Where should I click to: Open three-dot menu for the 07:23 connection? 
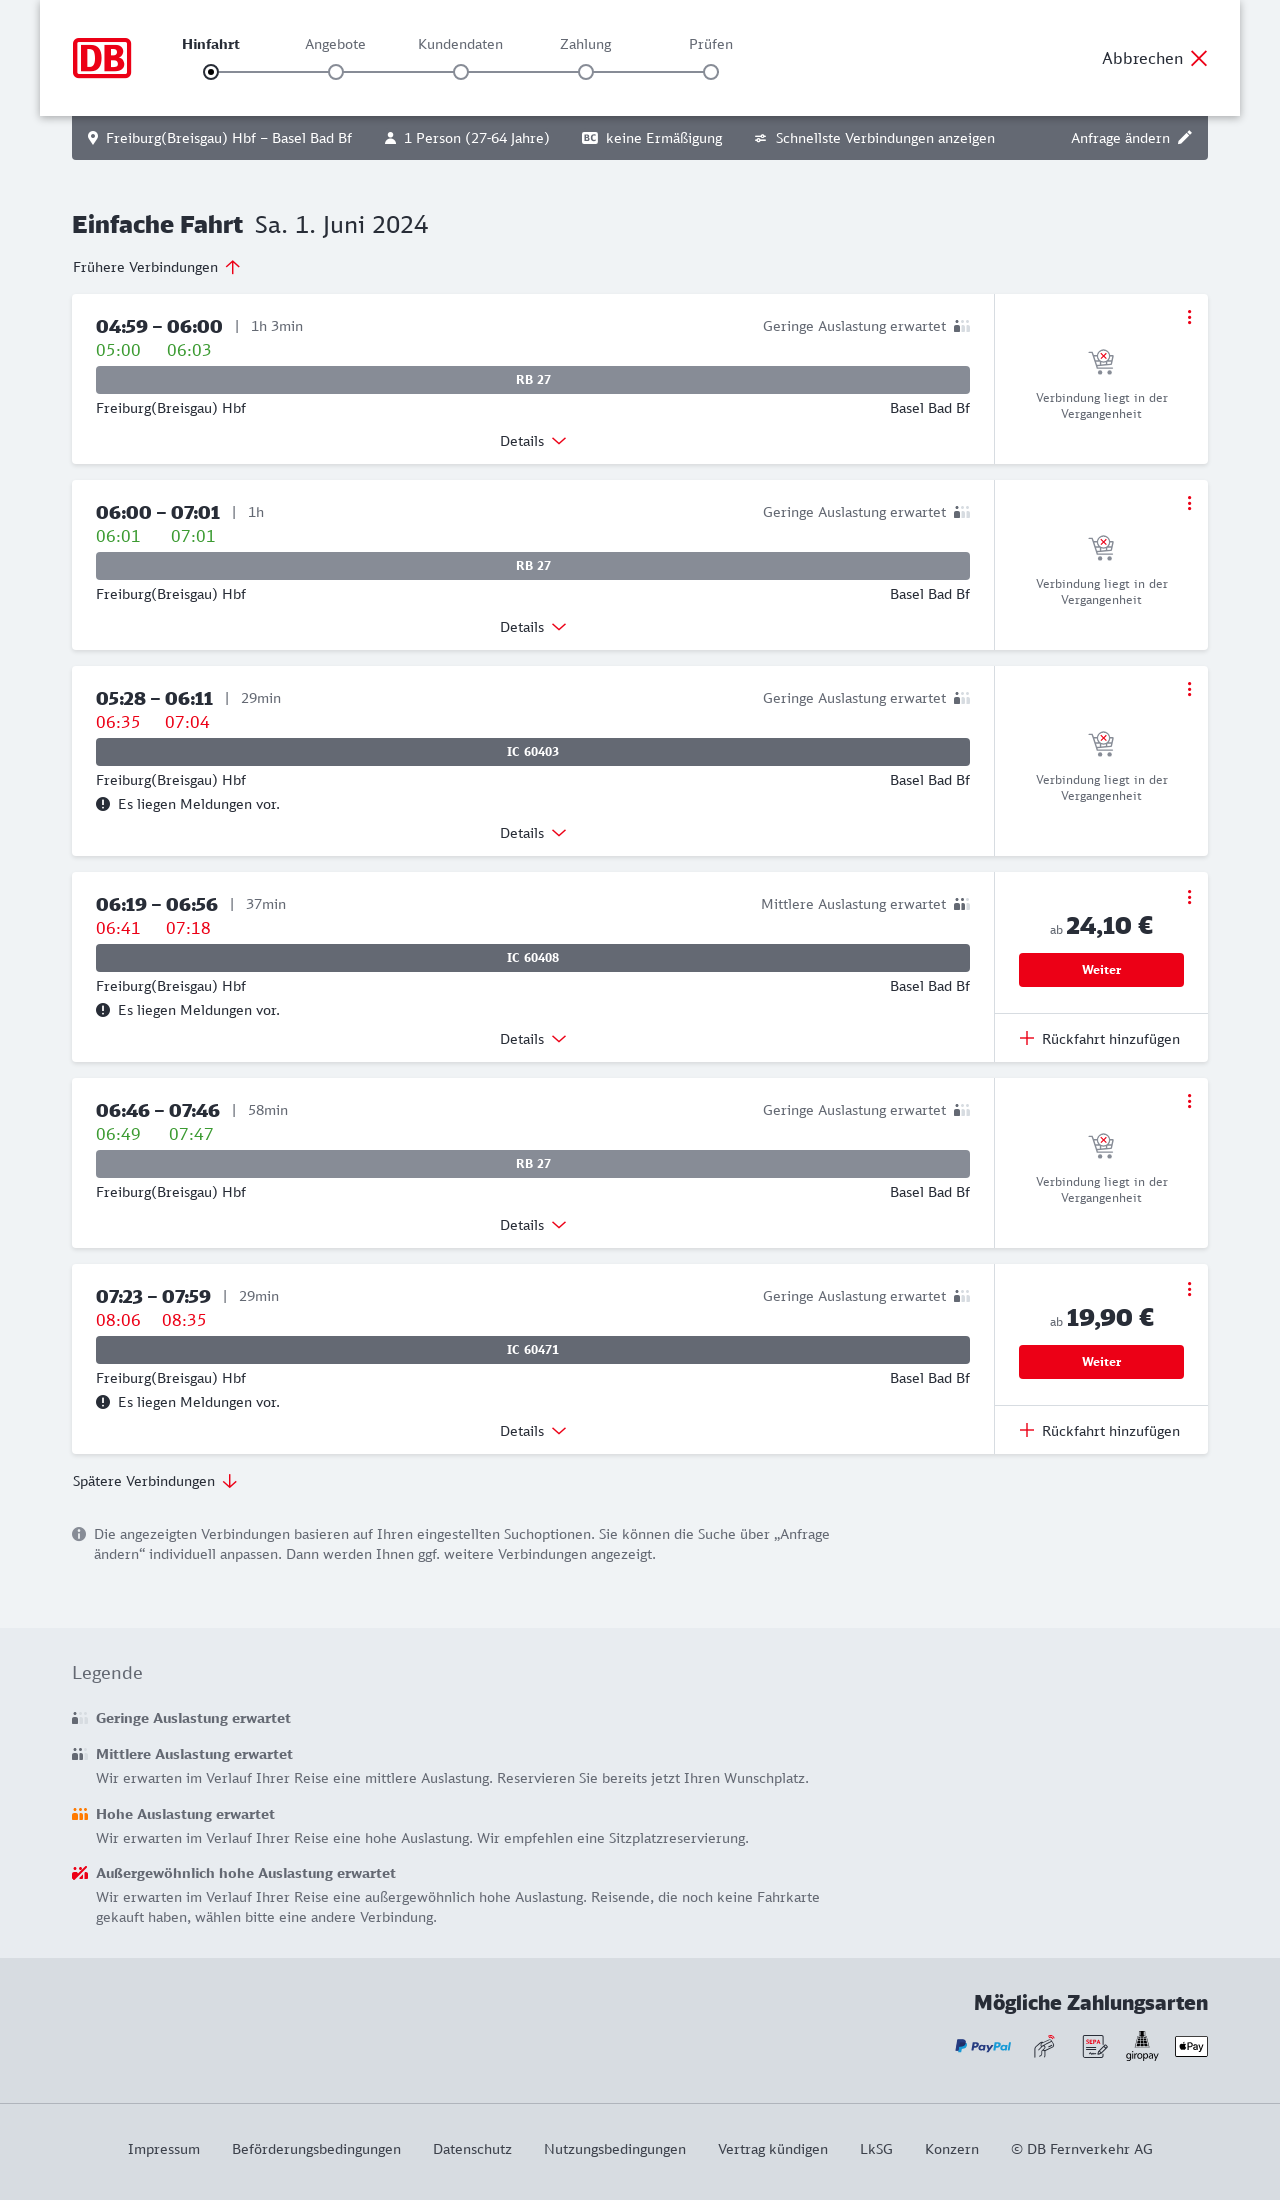pos(1189,1289)
